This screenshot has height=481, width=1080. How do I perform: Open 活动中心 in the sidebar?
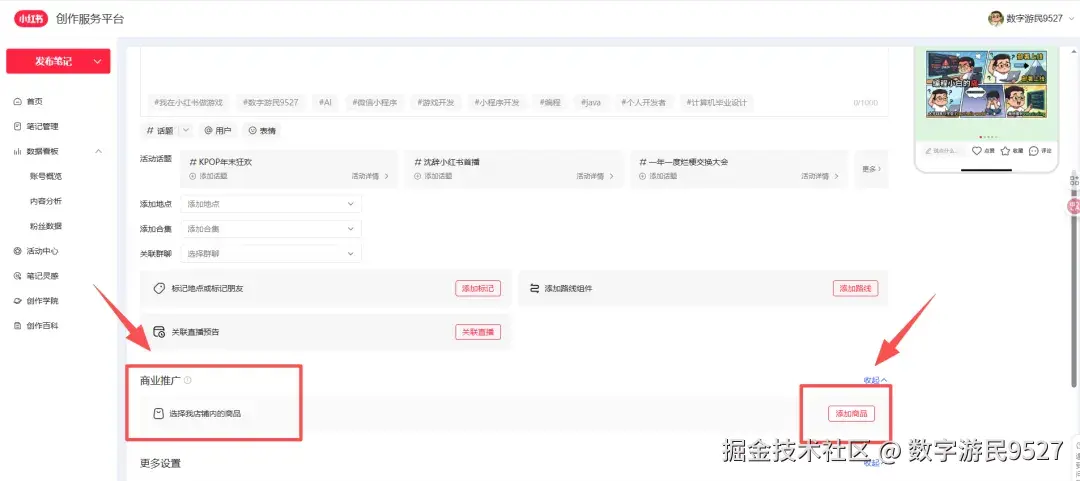42,251
